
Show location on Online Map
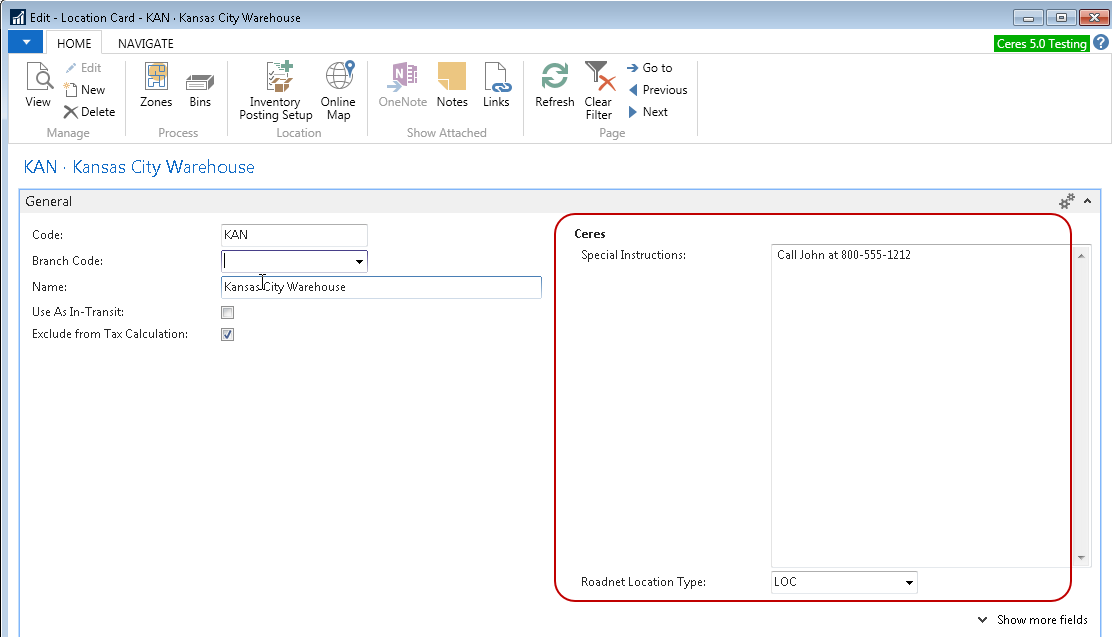[x=338, y=90]
